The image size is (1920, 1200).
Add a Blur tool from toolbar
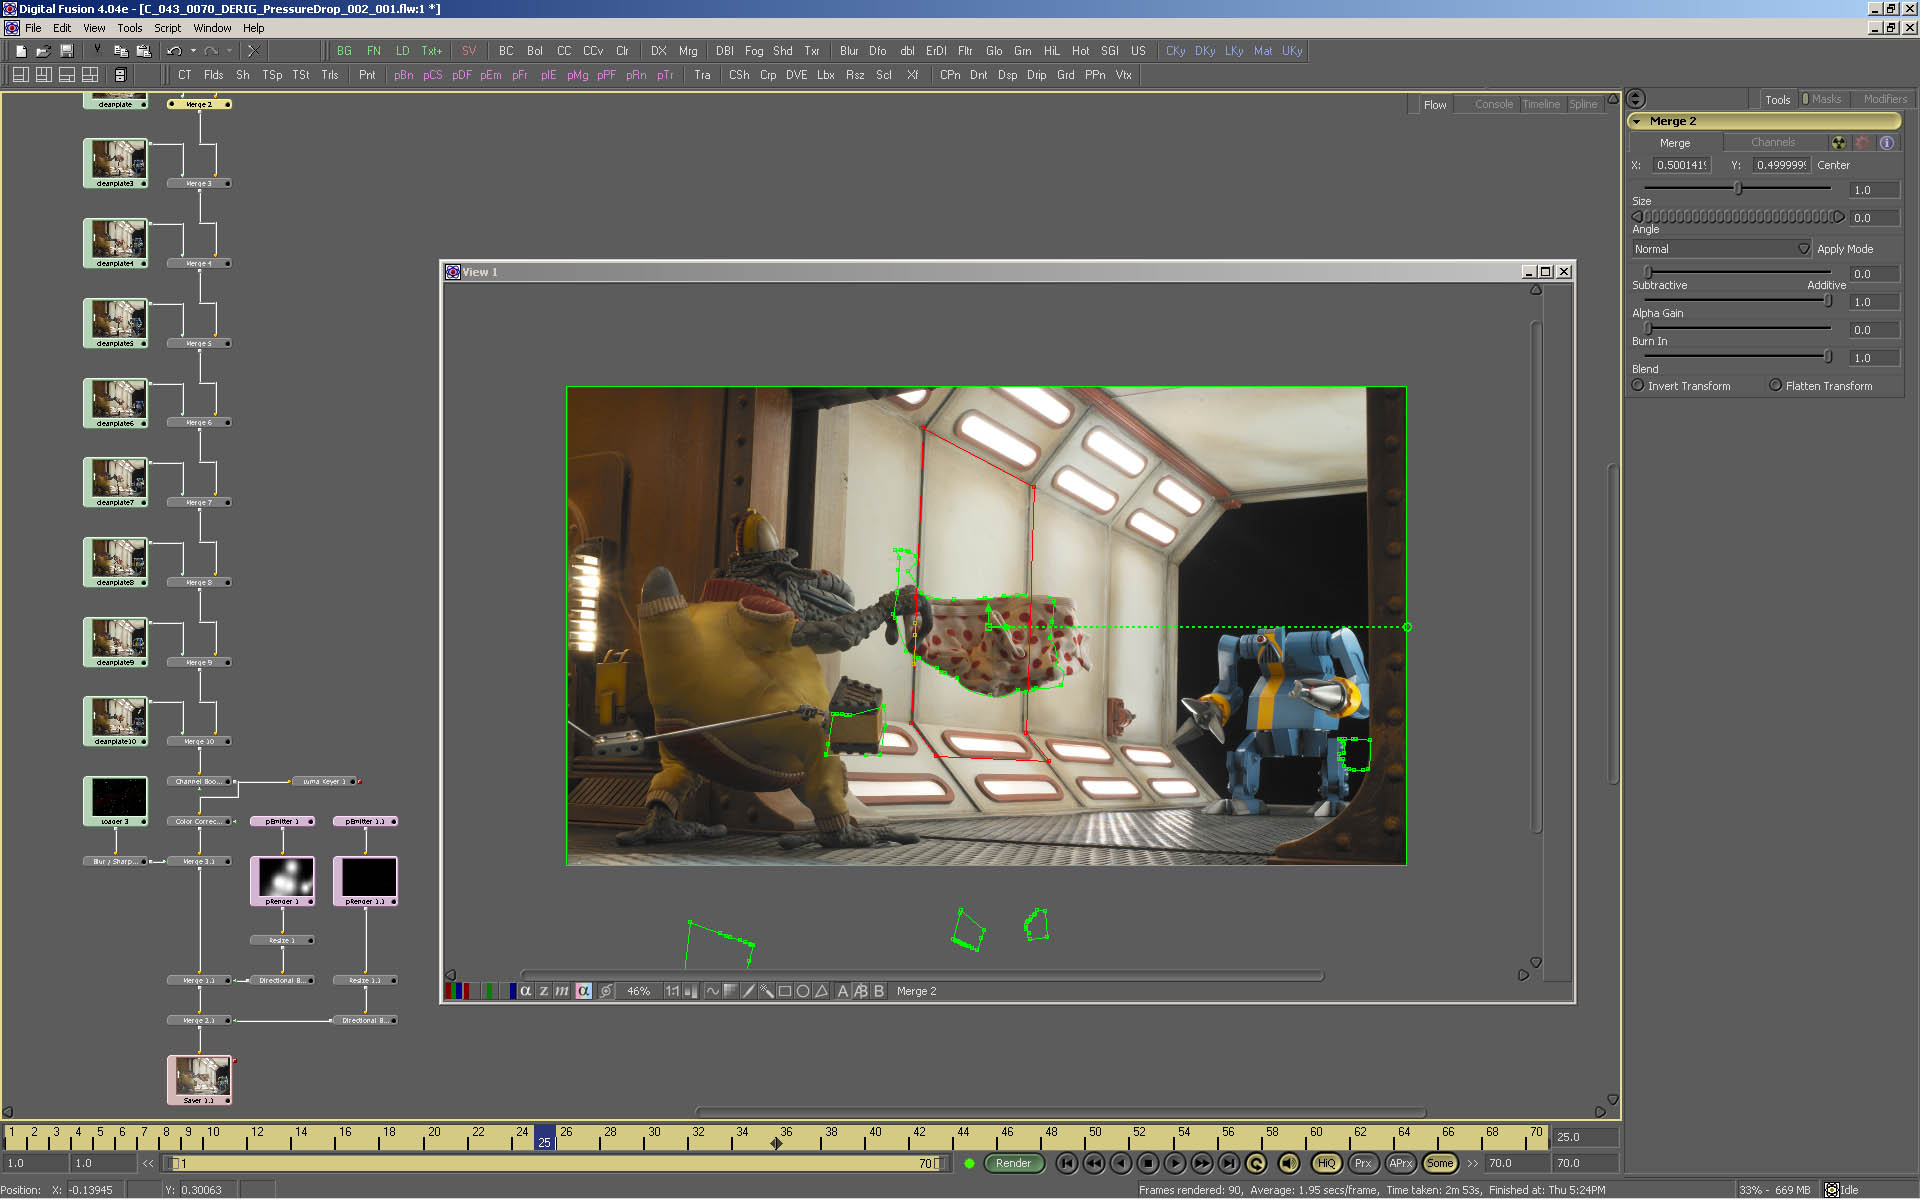(849, 51)
